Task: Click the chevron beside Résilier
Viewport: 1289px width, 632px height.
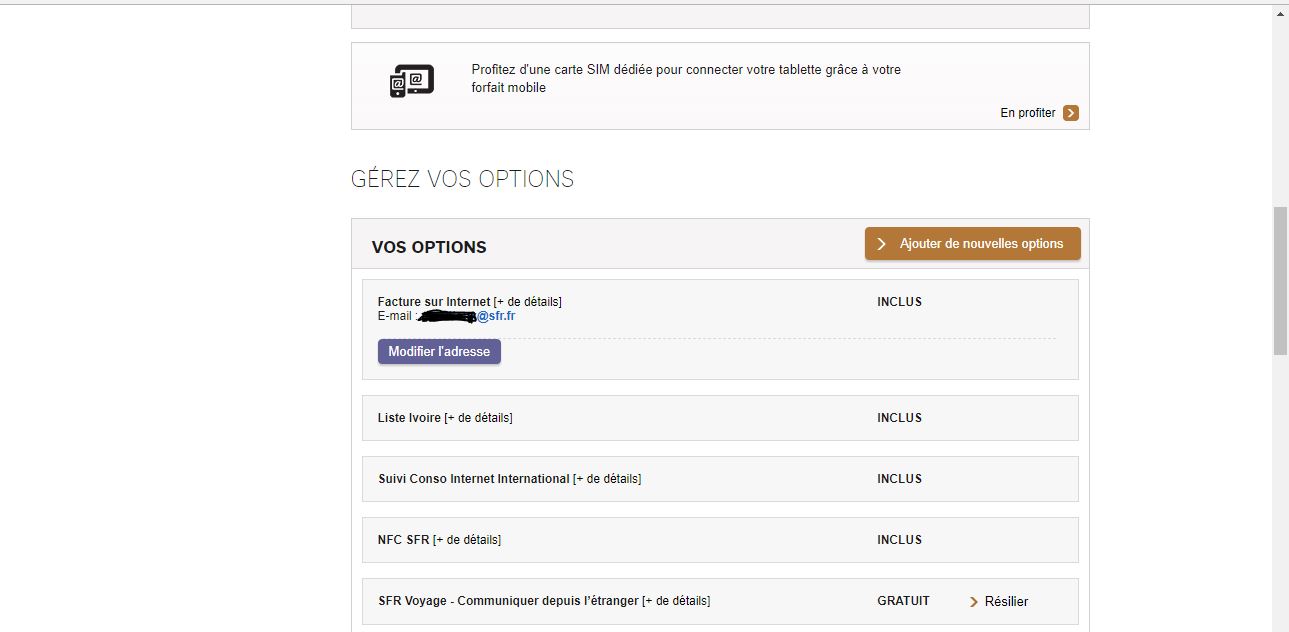Action: click(x=971, y=601)
